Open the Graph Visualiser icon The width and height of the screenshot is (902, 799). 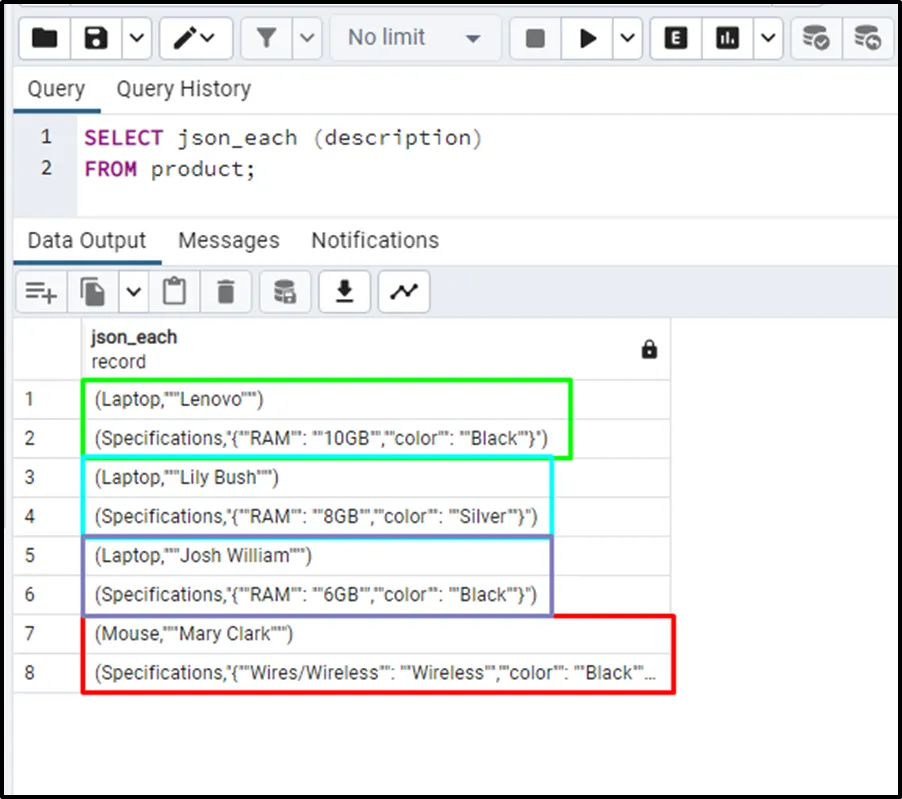(x=404, y=292)
